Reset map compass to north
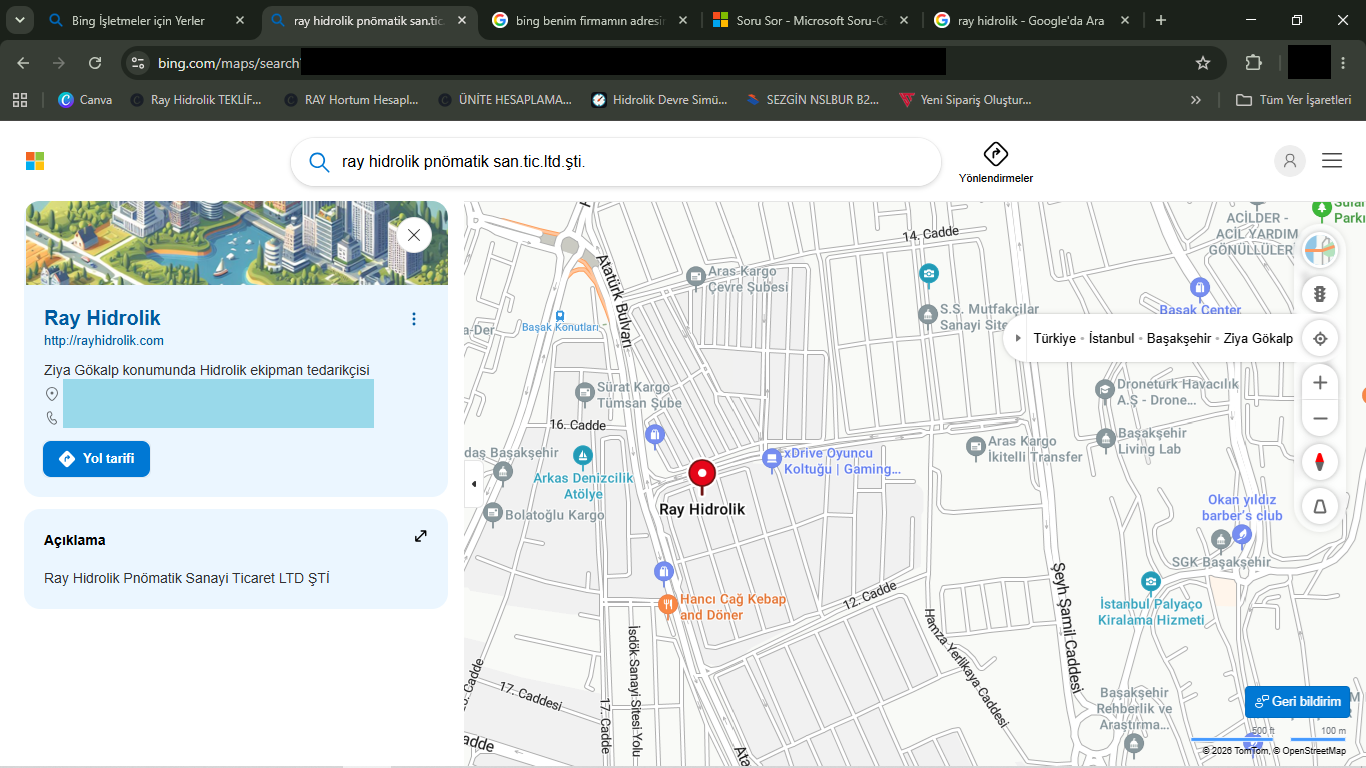Viewport: 1366px width, 768px height. tap(1320, 462)
